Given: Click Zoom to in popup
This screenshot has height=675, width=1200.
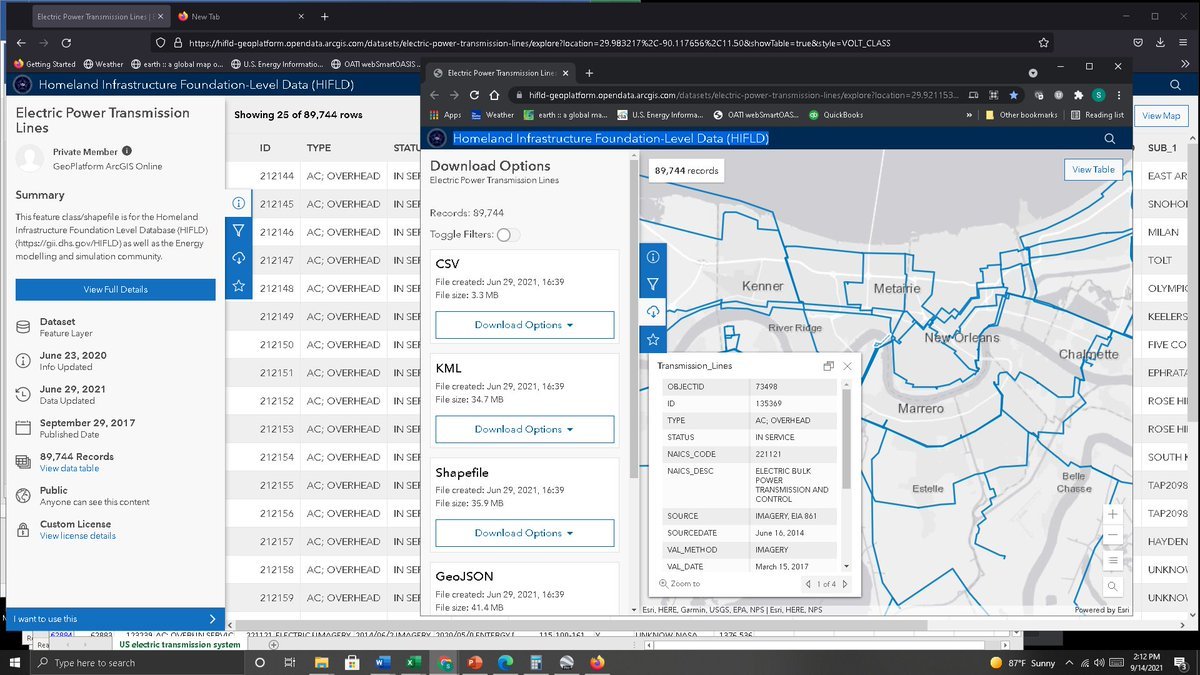Looking at the screenshot, I should [680, 584].
